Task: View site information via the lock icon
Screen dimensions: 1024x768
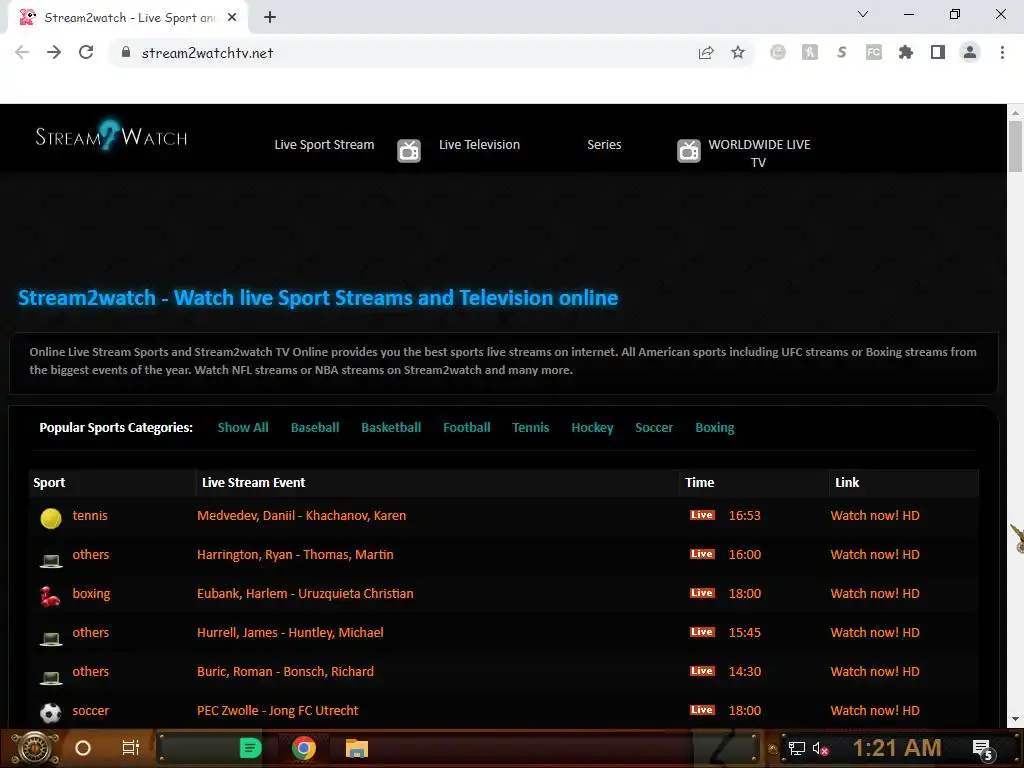Action: click(126, 52)
